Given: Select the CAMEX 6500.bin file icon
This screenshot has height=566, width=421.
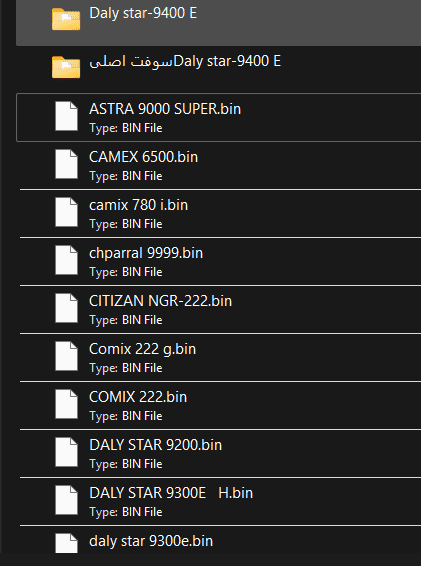Looking at the screenshot, I should click(x=66, y=164).
